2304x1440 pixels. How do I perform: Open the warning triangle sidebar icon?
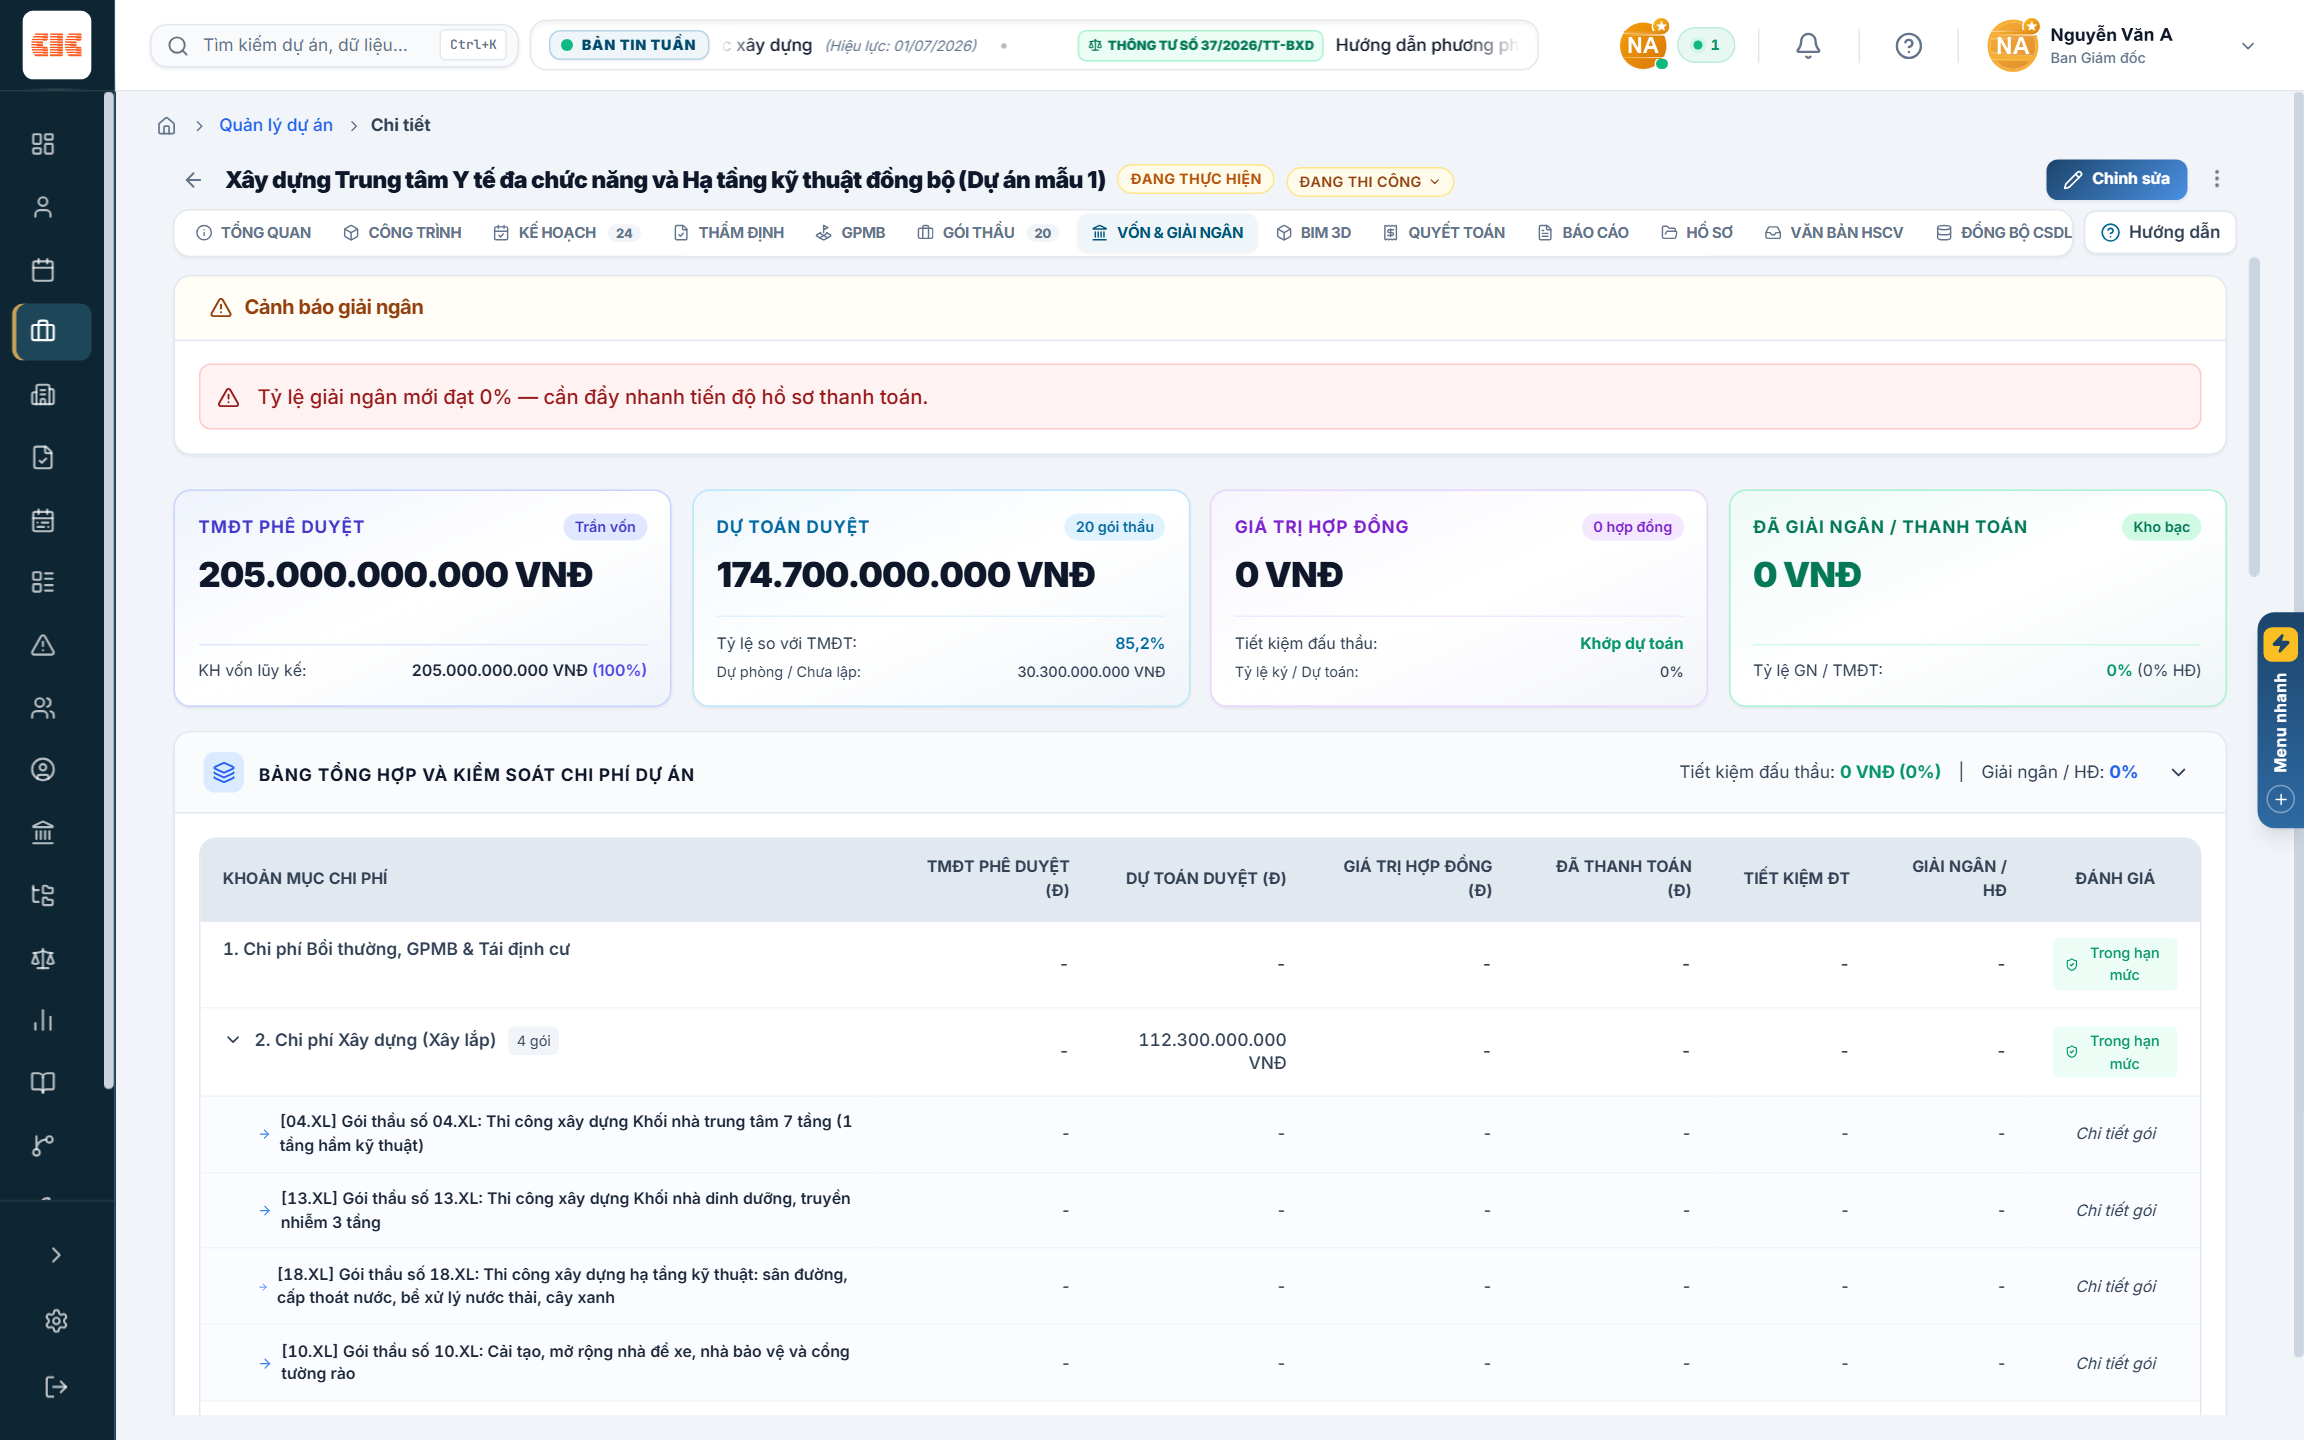[43, 645]
